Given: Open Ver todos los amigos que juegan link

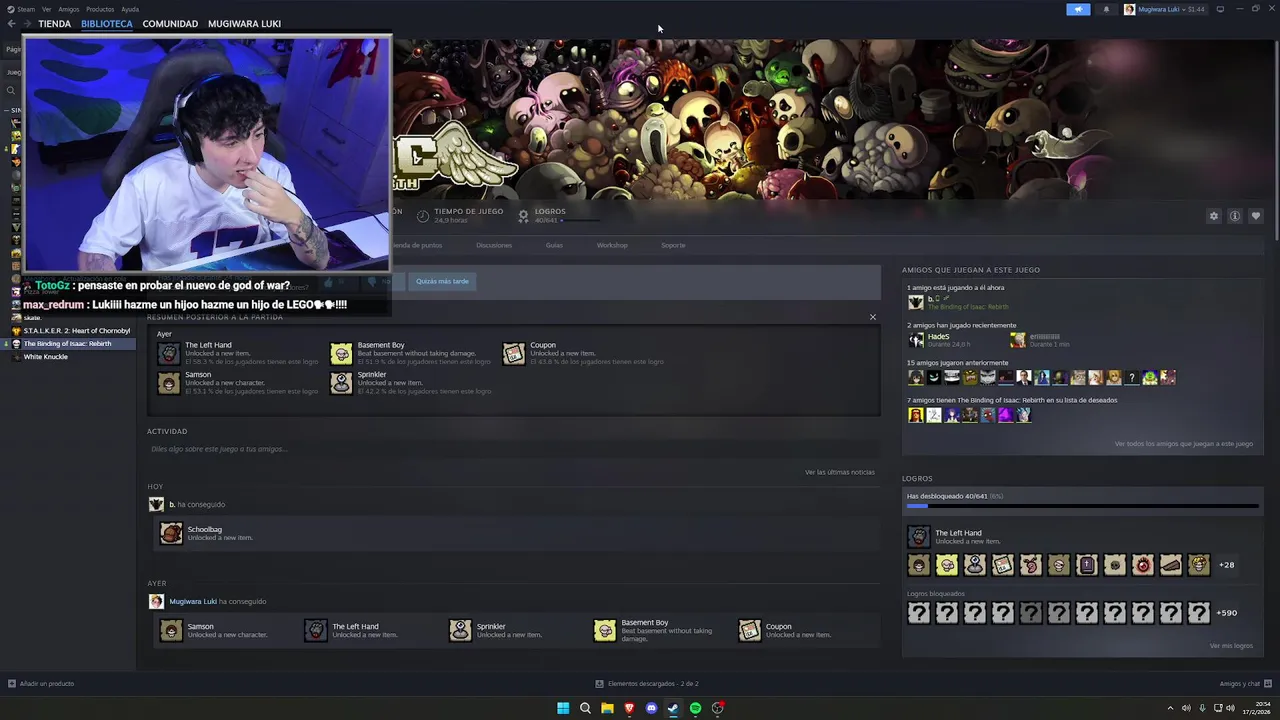Looking at the screenshot, I should click(x=1183, y=444).
